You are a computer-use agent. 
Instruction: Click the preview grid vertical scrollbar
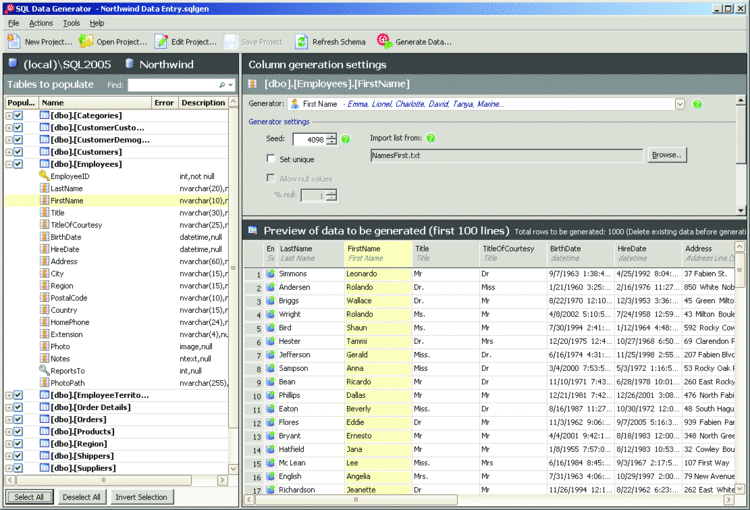[739, 370]
